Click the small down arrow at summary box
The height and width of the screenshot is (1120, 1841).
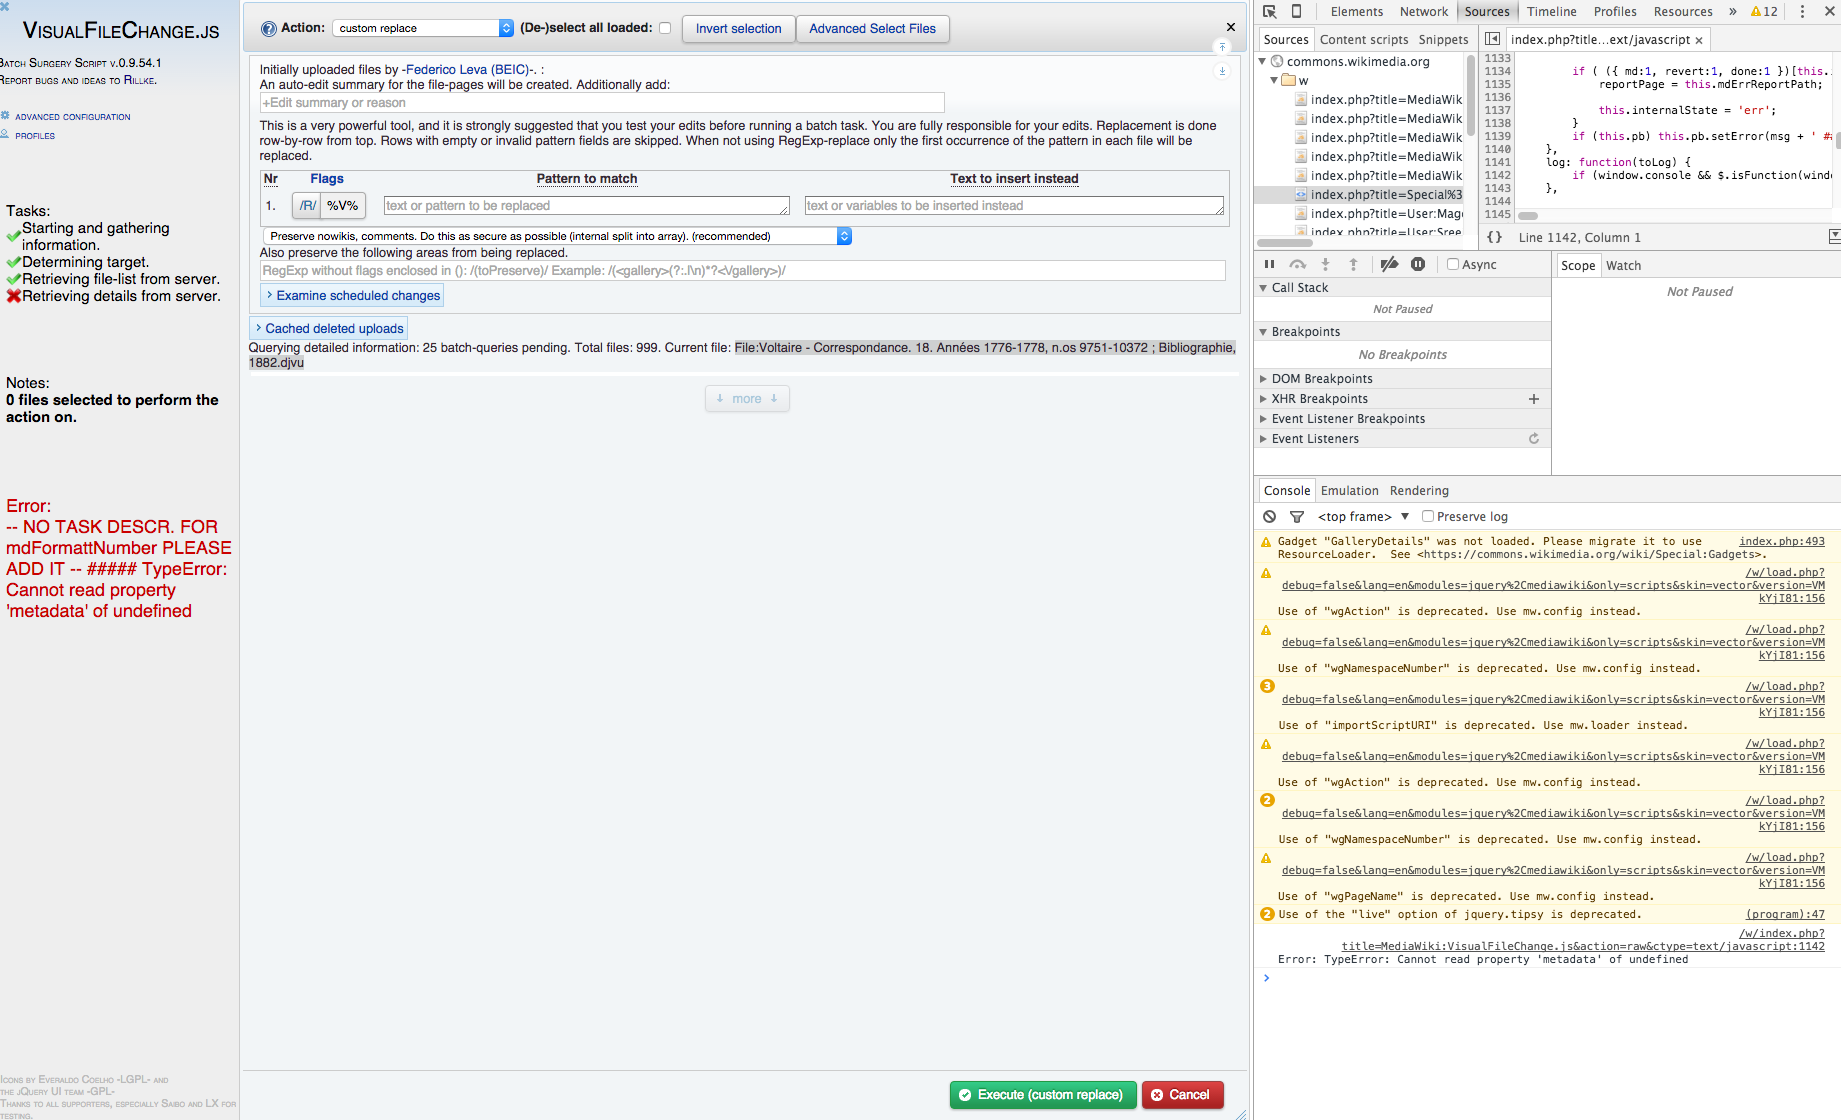click(1222, 71)
